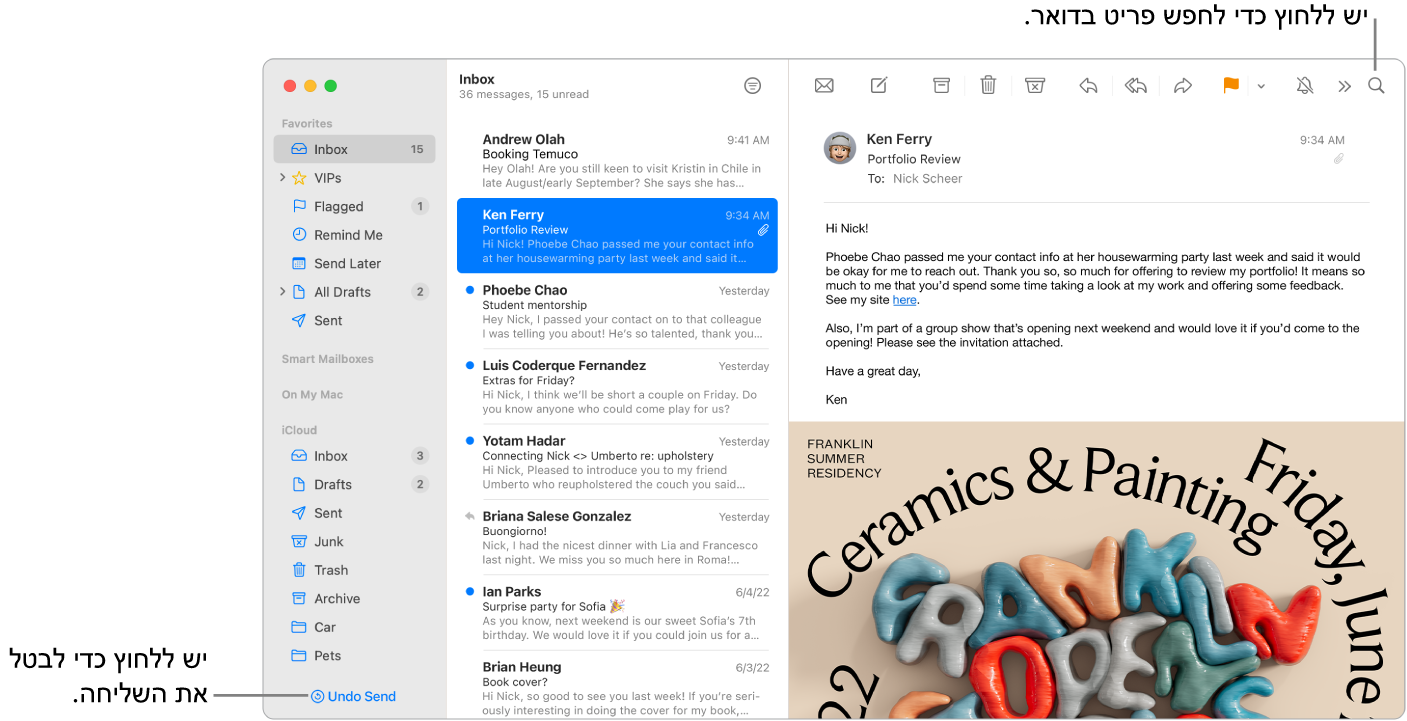
Task: Forward the selected email
Action: (1183, 86)
